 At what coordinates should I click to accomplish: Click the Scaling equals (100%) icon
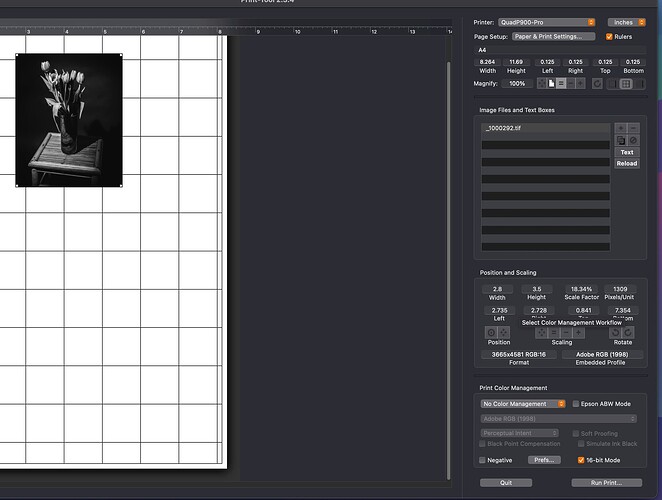[x=554, y=333]
